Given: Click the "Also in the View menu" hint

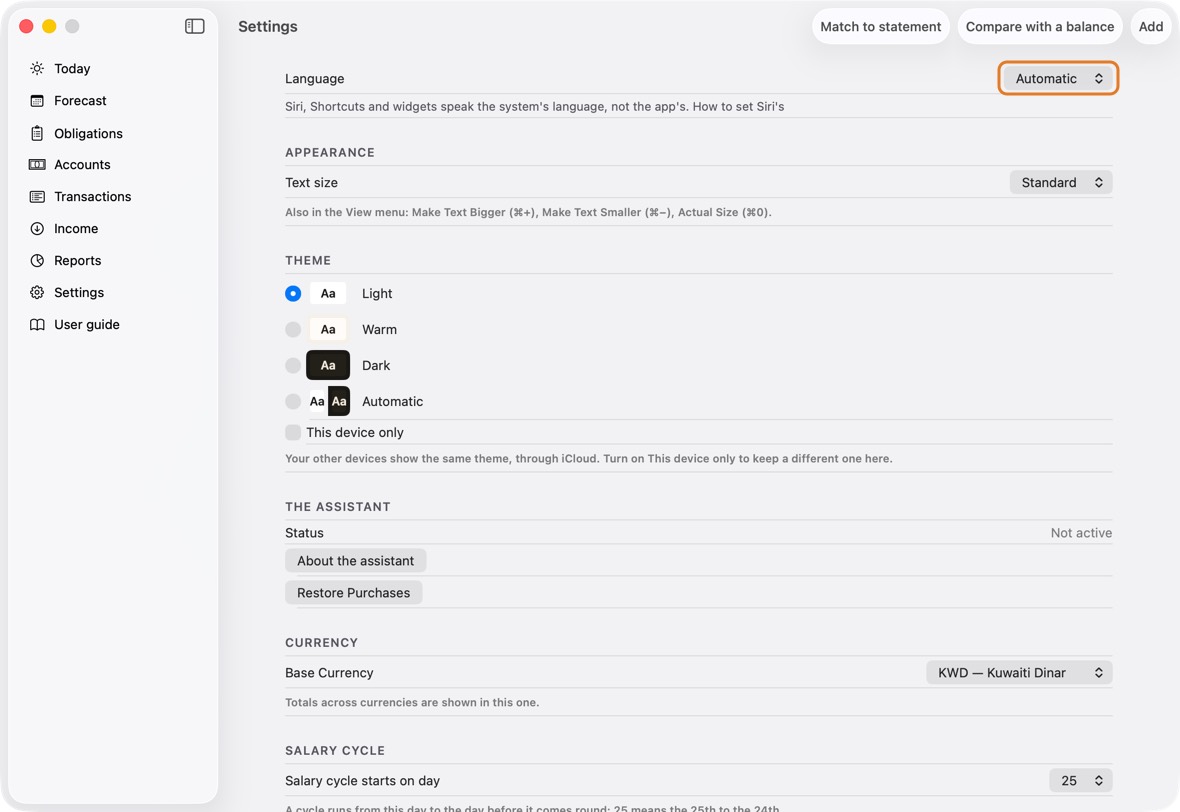Looking at the screenshot, I should pos(528,212).
